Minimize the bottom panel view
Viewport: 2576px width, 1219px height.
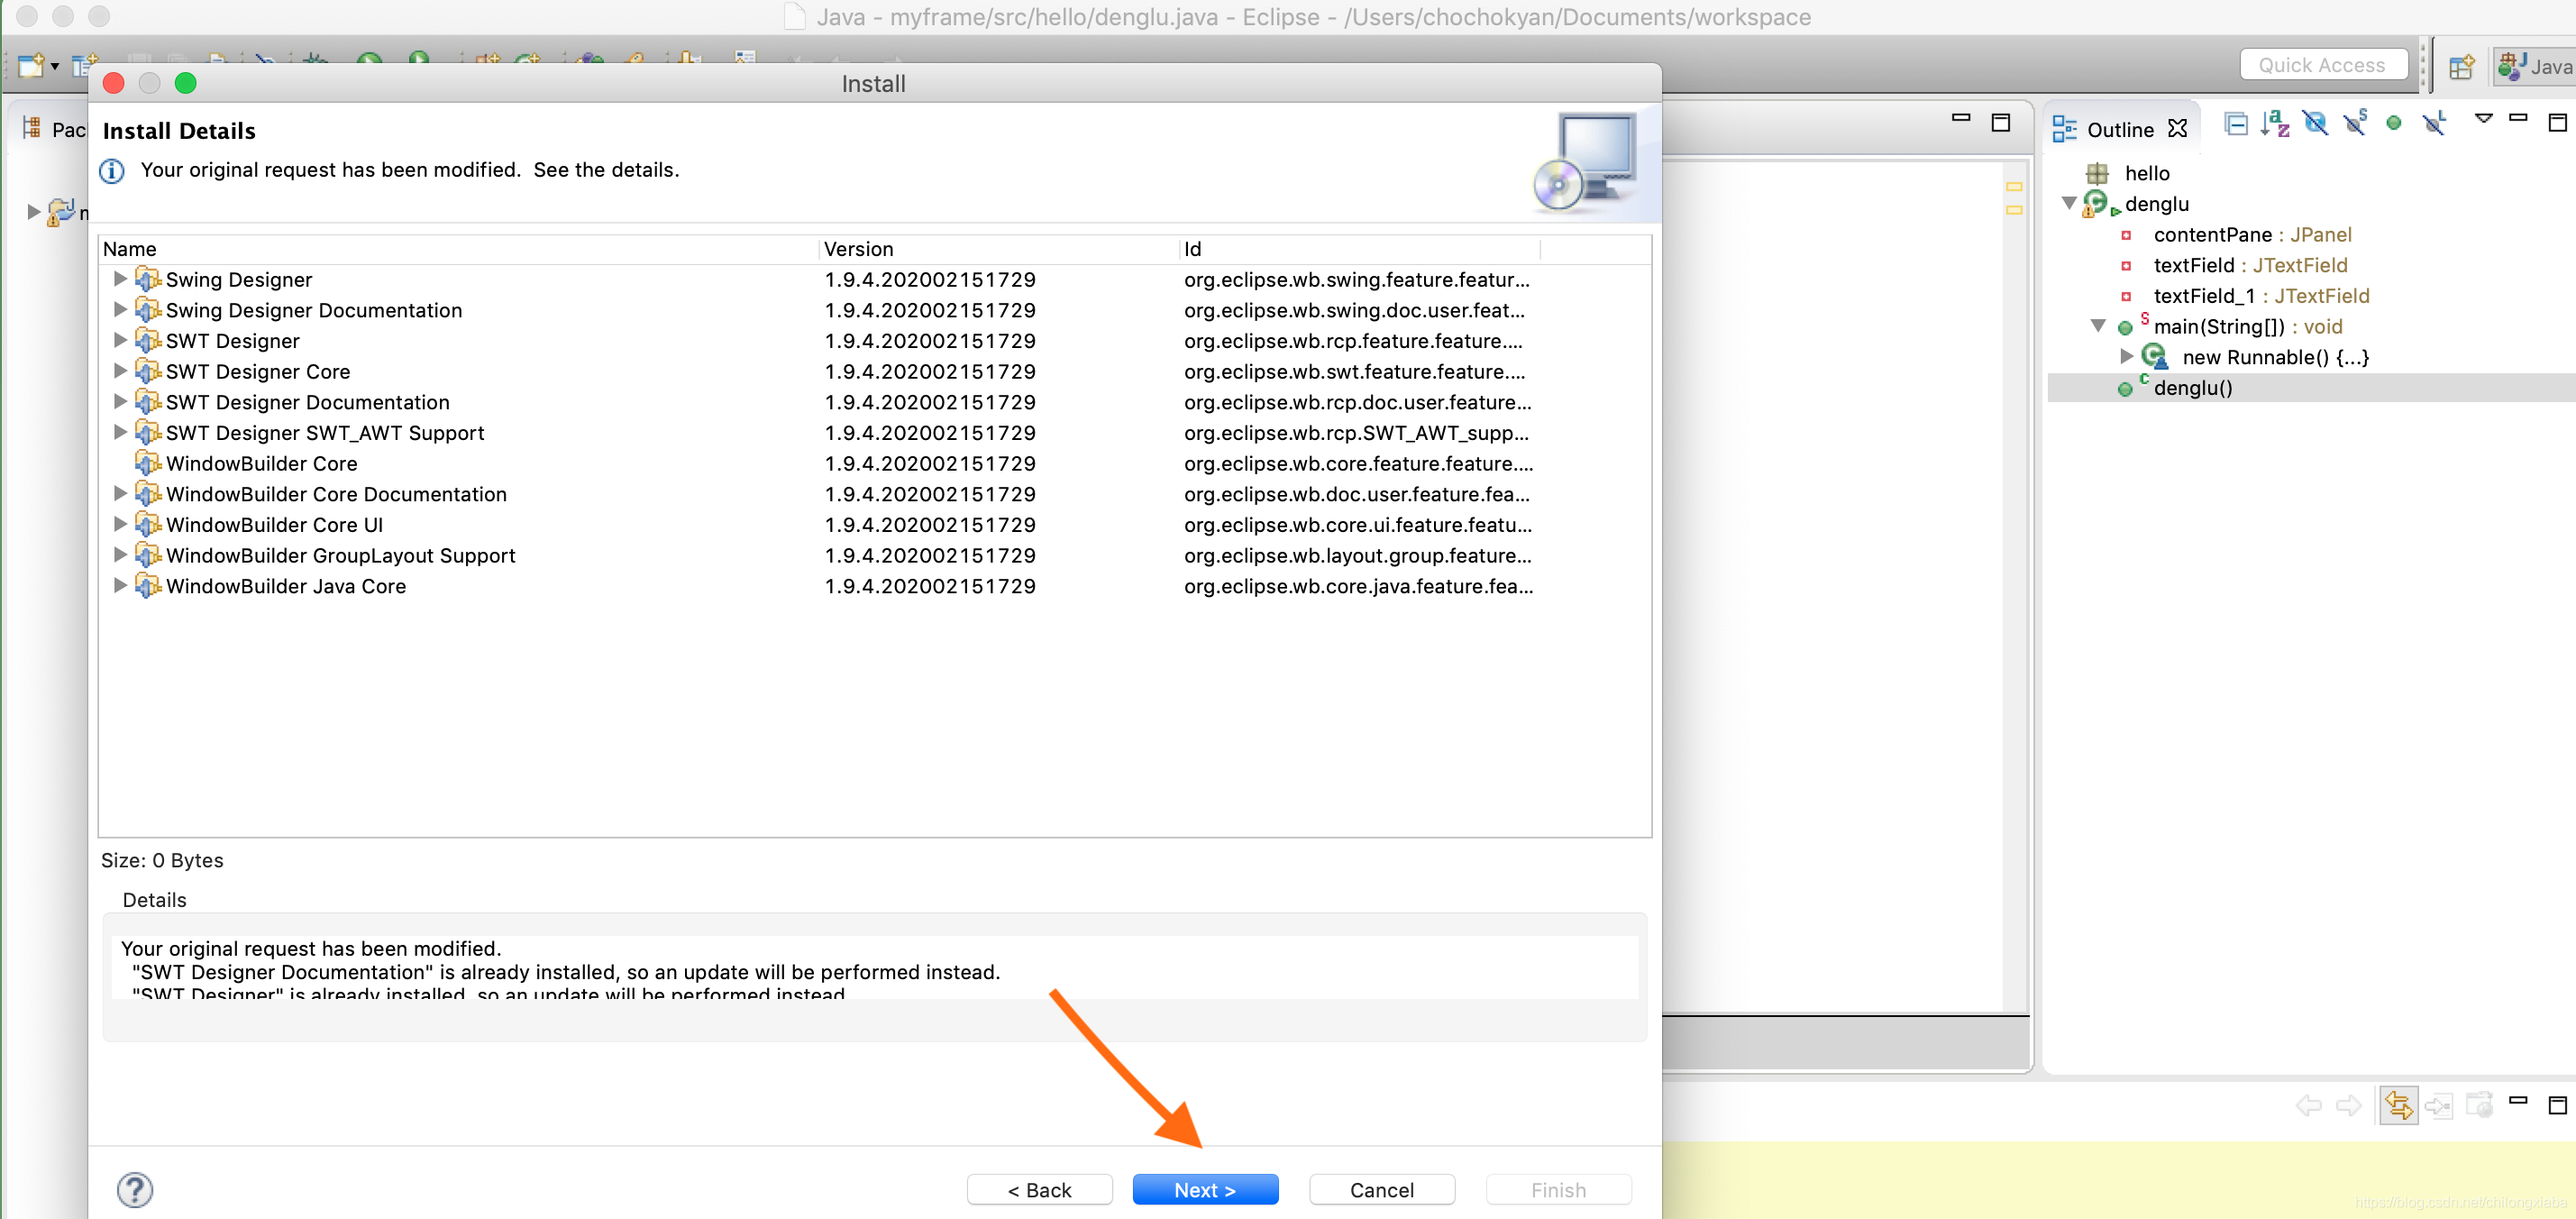point(2519,1100)
